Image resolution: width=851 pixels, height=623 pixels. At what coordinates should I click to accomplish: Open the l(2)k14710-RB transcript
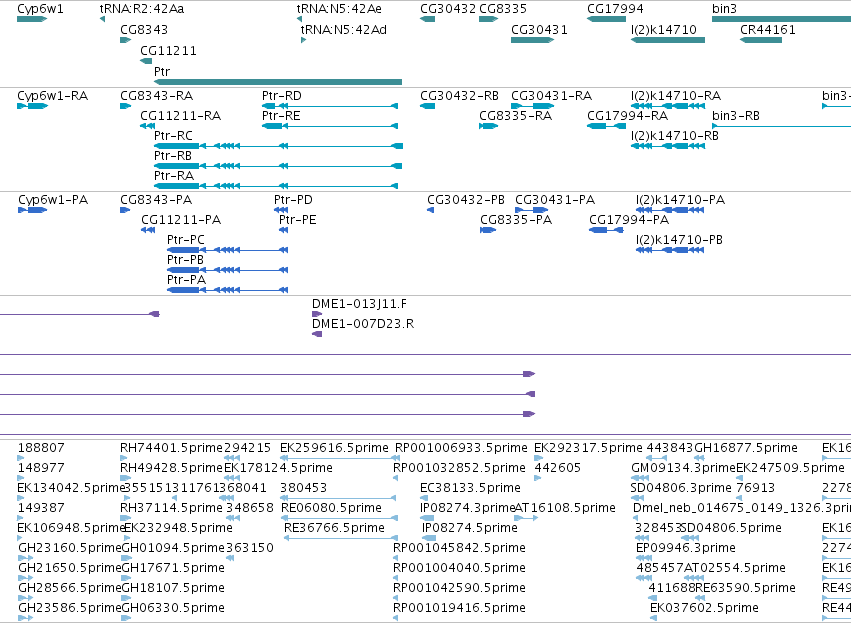pyautogui.click(x=668, y=146)
